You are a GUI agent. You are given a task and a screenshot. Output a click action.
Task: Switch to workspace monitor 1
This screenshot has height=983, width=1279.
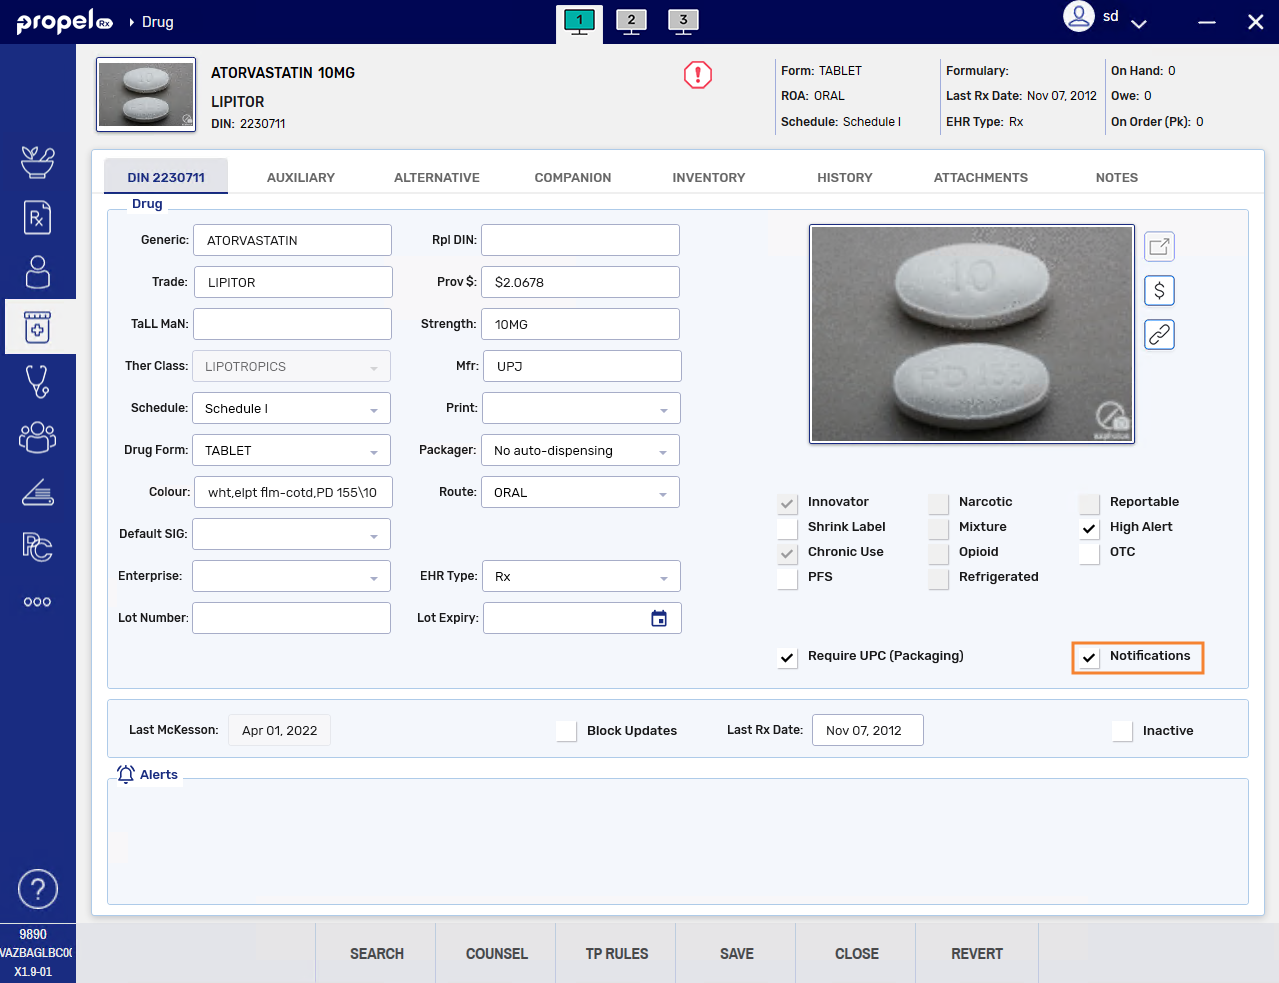[580, 21]
